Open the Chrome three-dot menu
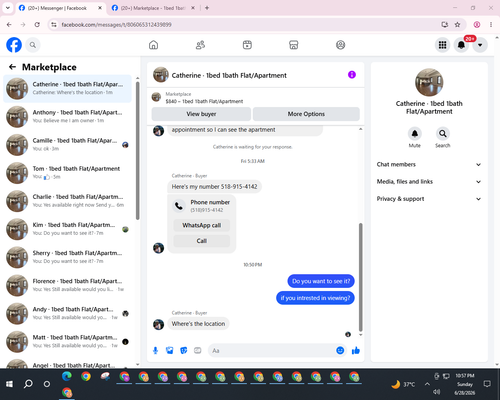 point(491,24)
